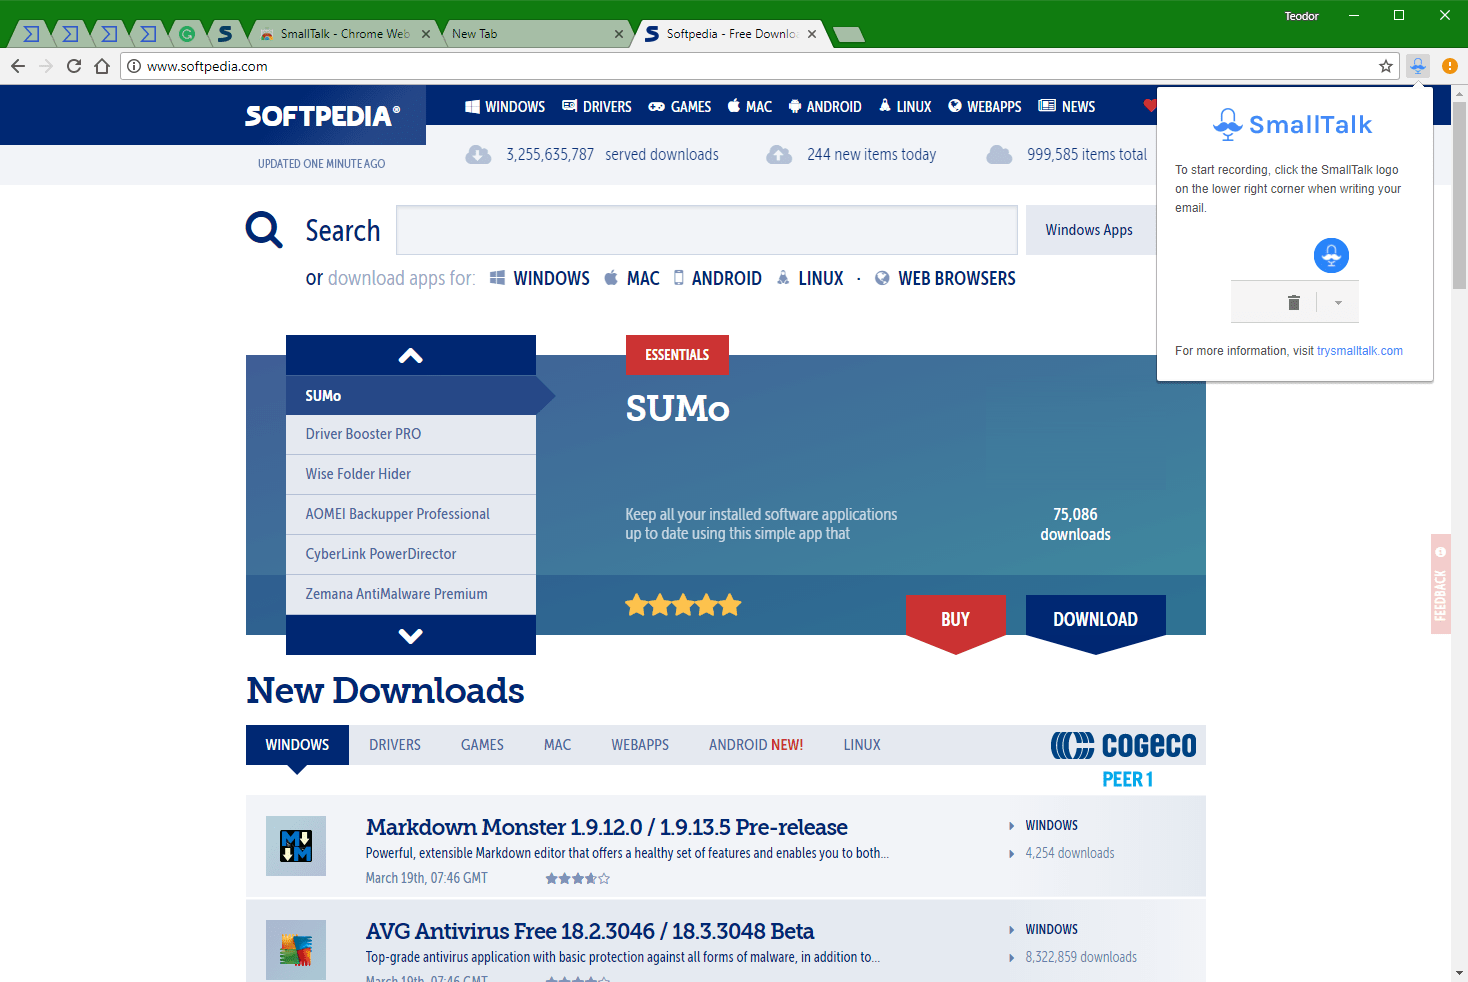This screenshot has width=1468, height=982.
Task: Download apps for LINUX link
Action: pyautogui.click(x=810, y=278)
